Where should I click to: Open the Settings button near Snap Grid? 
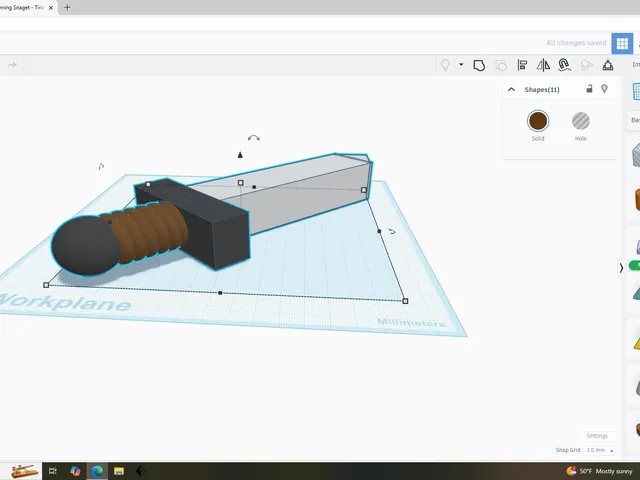coord(597,436)
